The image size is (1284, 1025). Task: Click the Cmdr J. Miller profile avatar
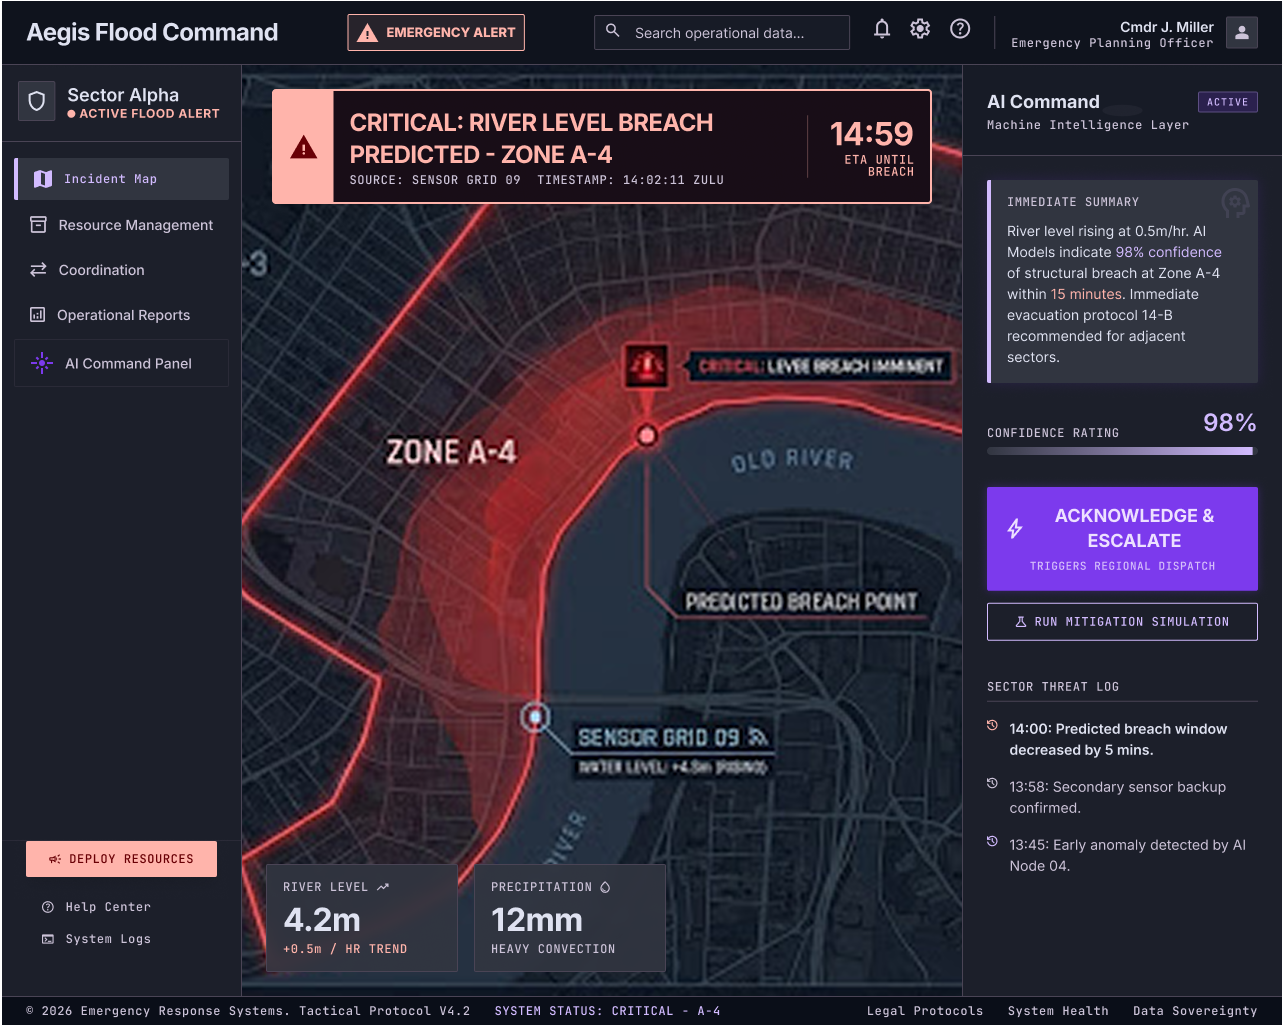[1242, 33]
